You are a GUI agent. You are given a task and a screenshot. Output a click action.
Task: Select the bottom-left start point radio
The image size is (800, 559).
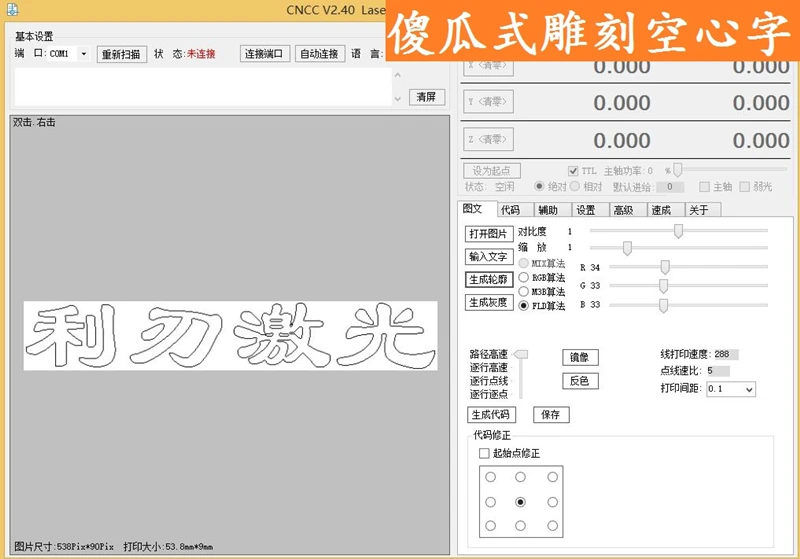[x=490, y=525]
